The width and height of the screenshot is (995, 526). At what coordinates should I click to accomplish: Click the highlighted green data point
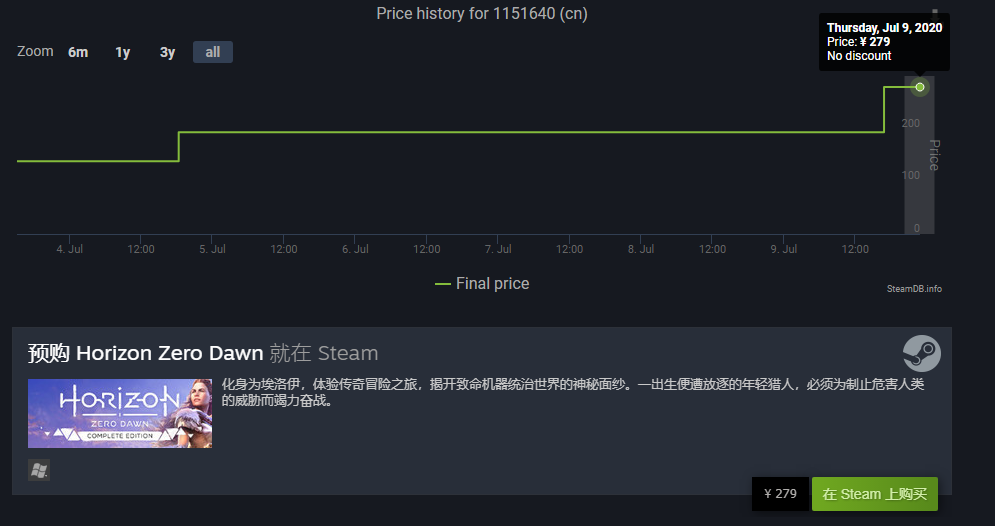pyautogui.click(x=919, y=87)
